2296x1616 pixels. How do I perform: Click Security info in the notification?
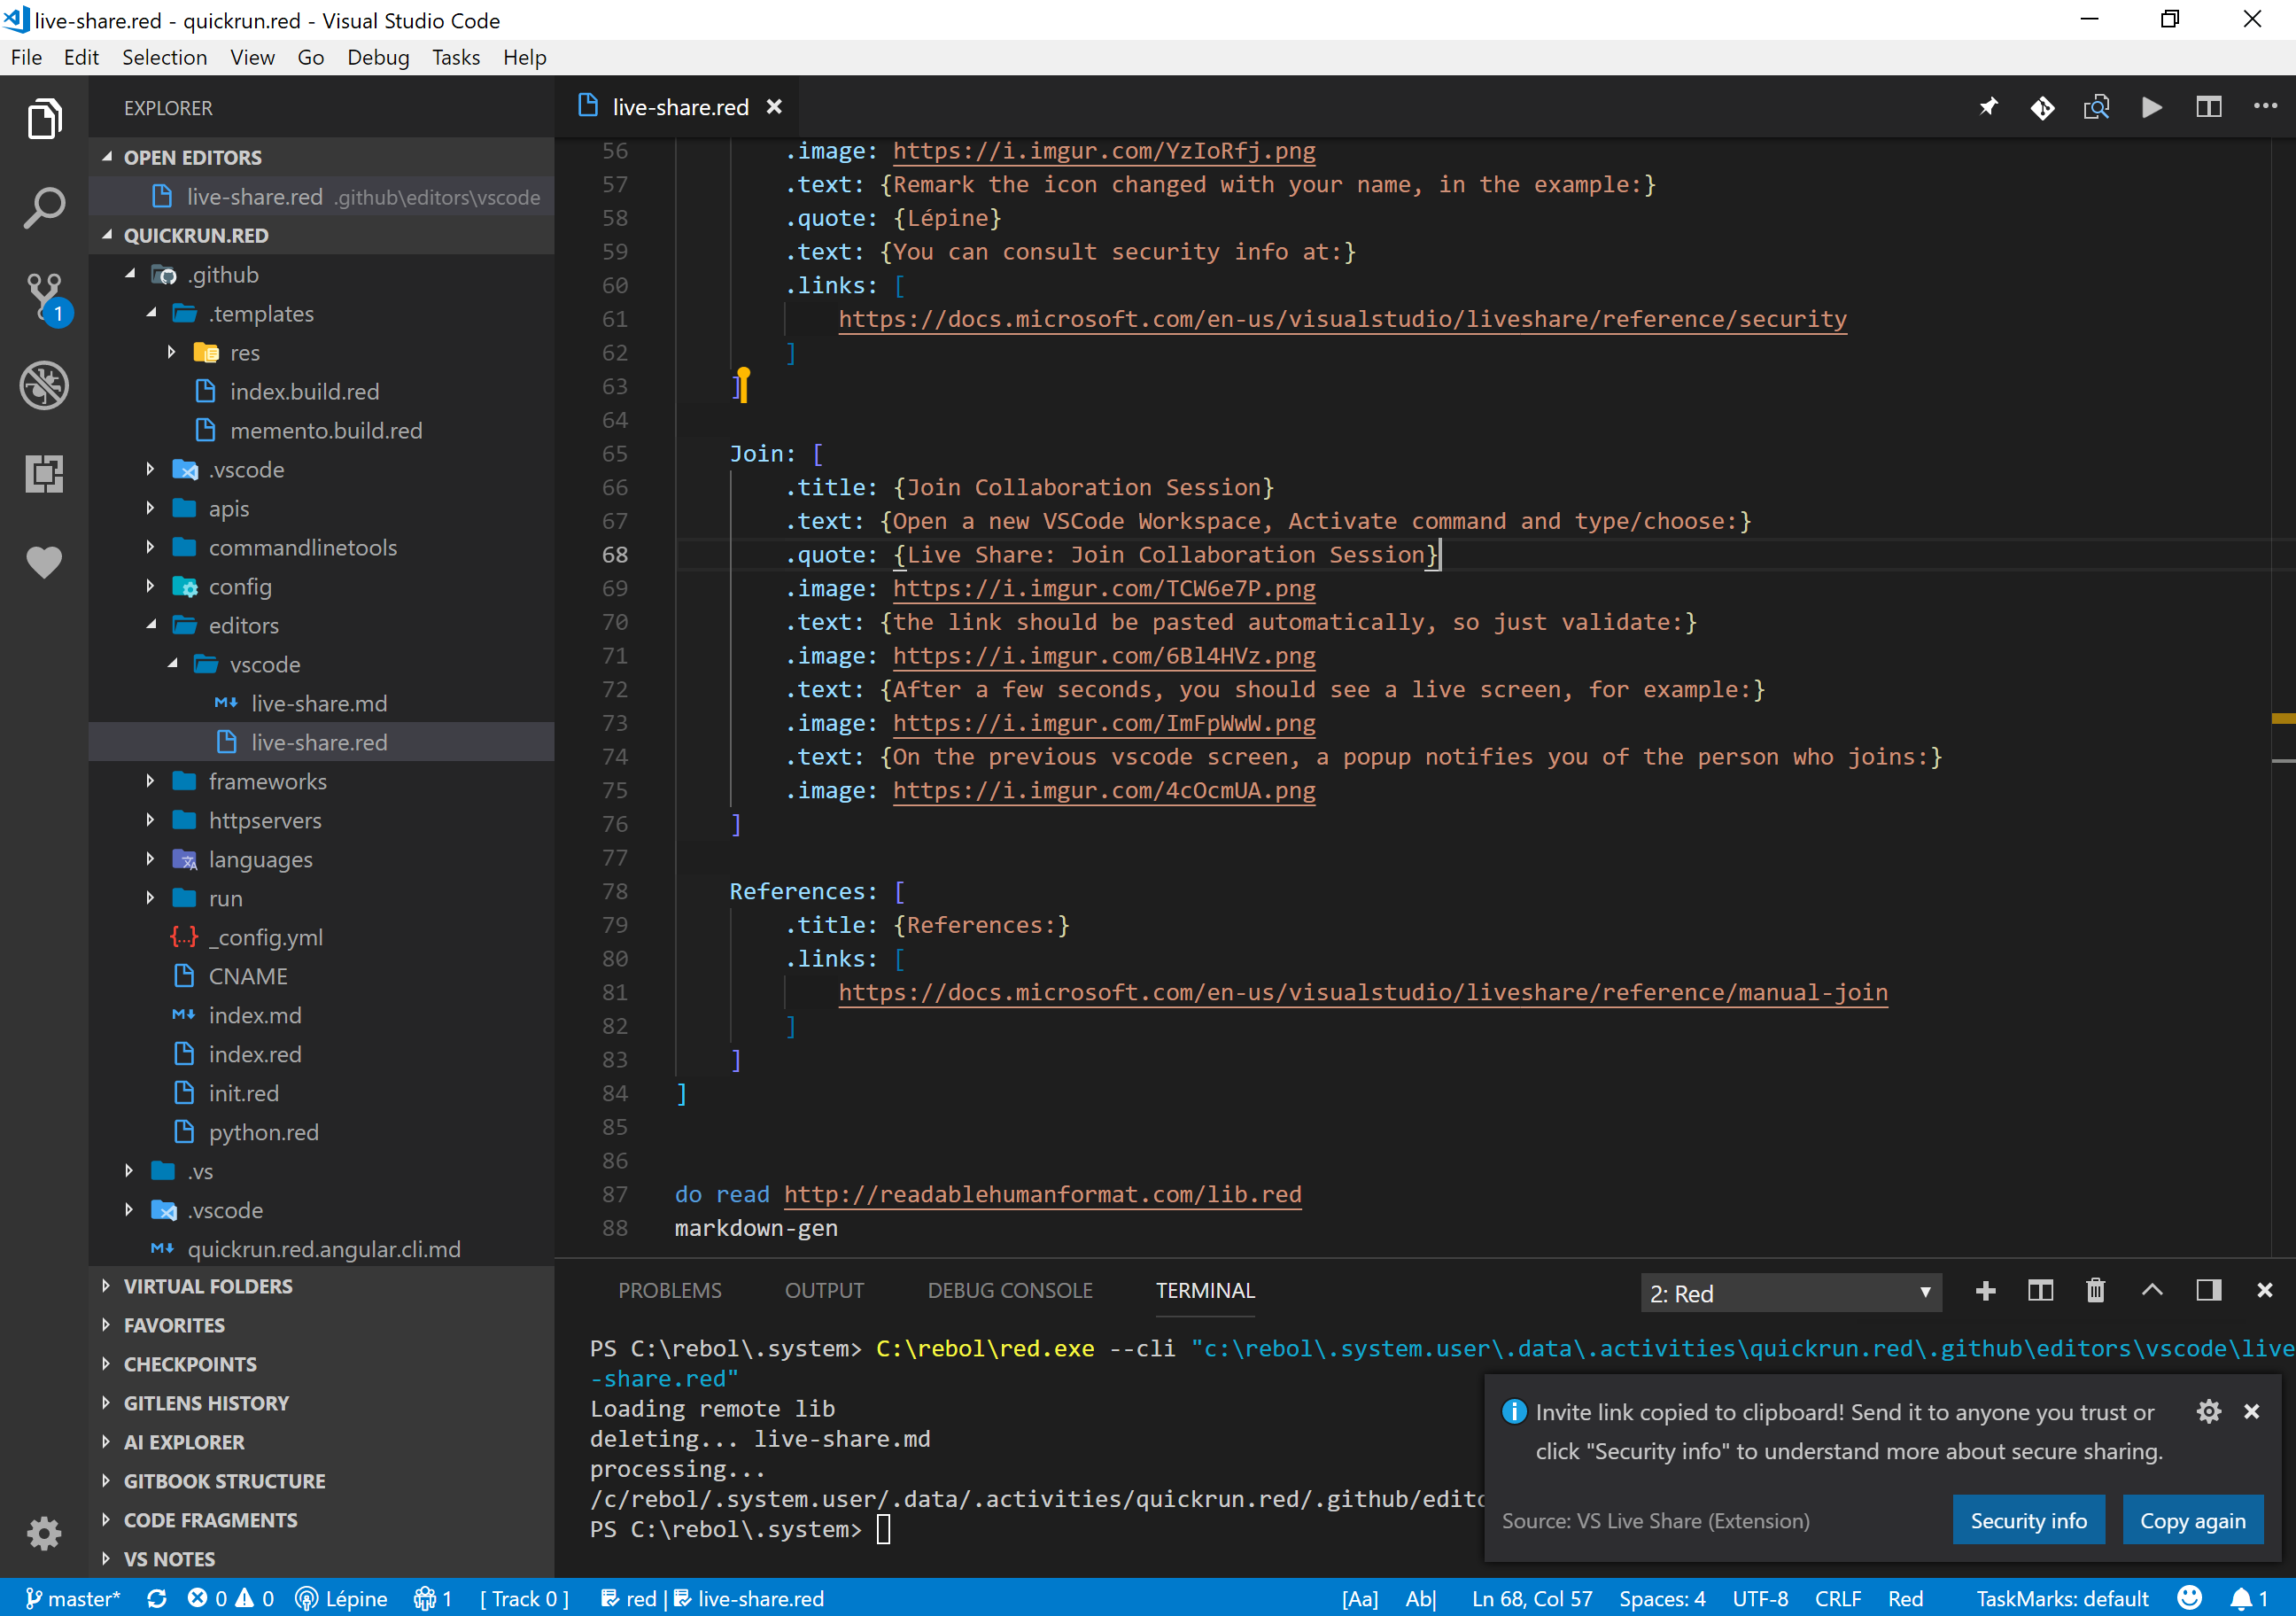click(x=2028, y=1519)
